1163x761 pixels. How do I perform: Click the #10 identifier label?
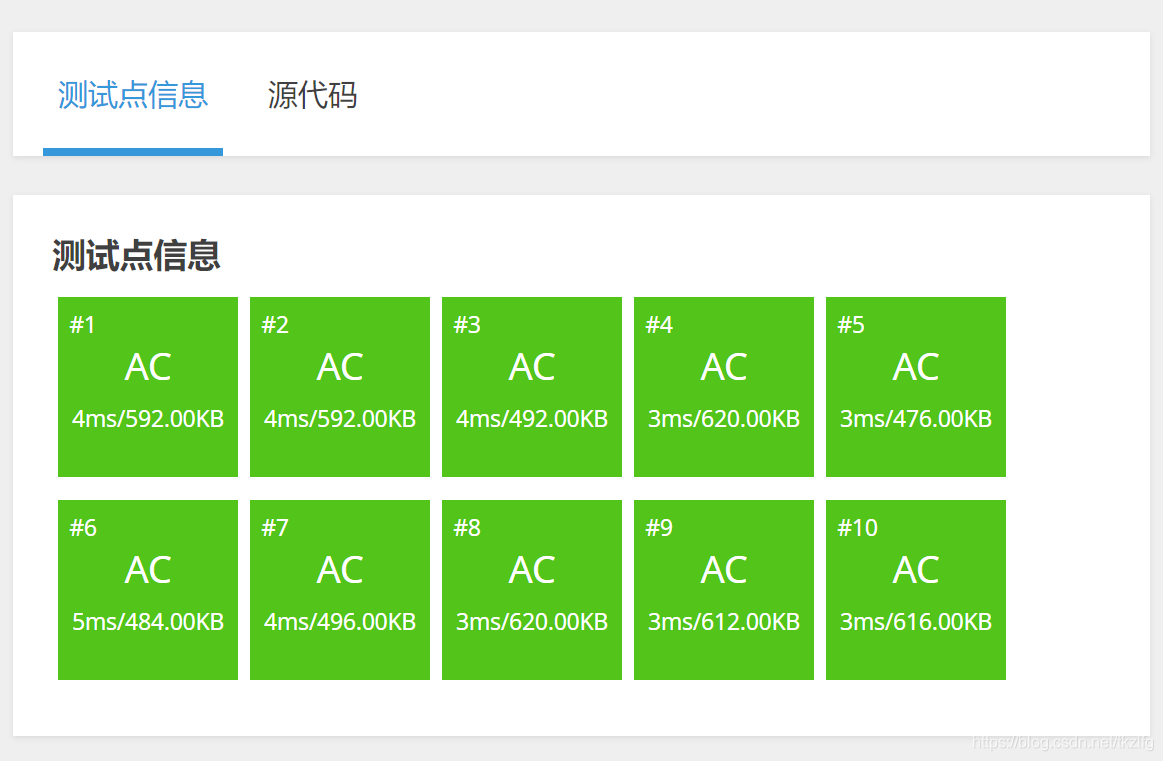[856, 527]
